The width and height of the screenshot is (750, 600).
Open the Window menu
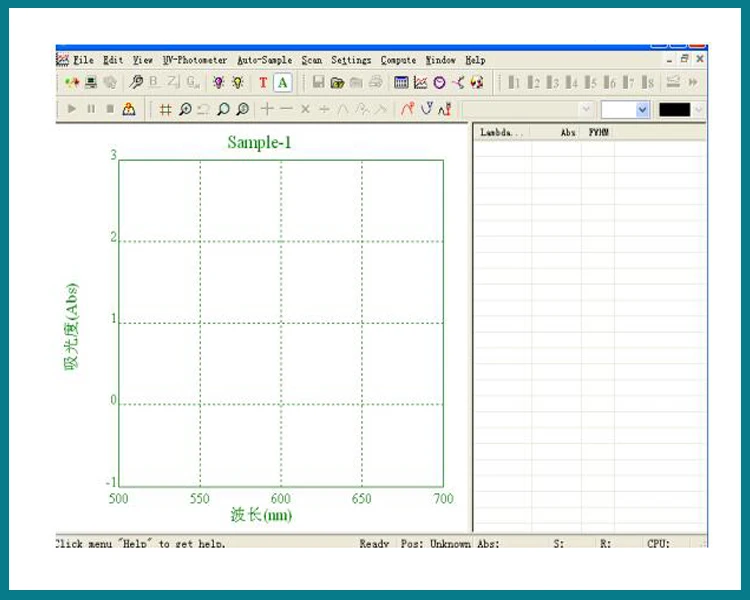(x=441, y=60)
